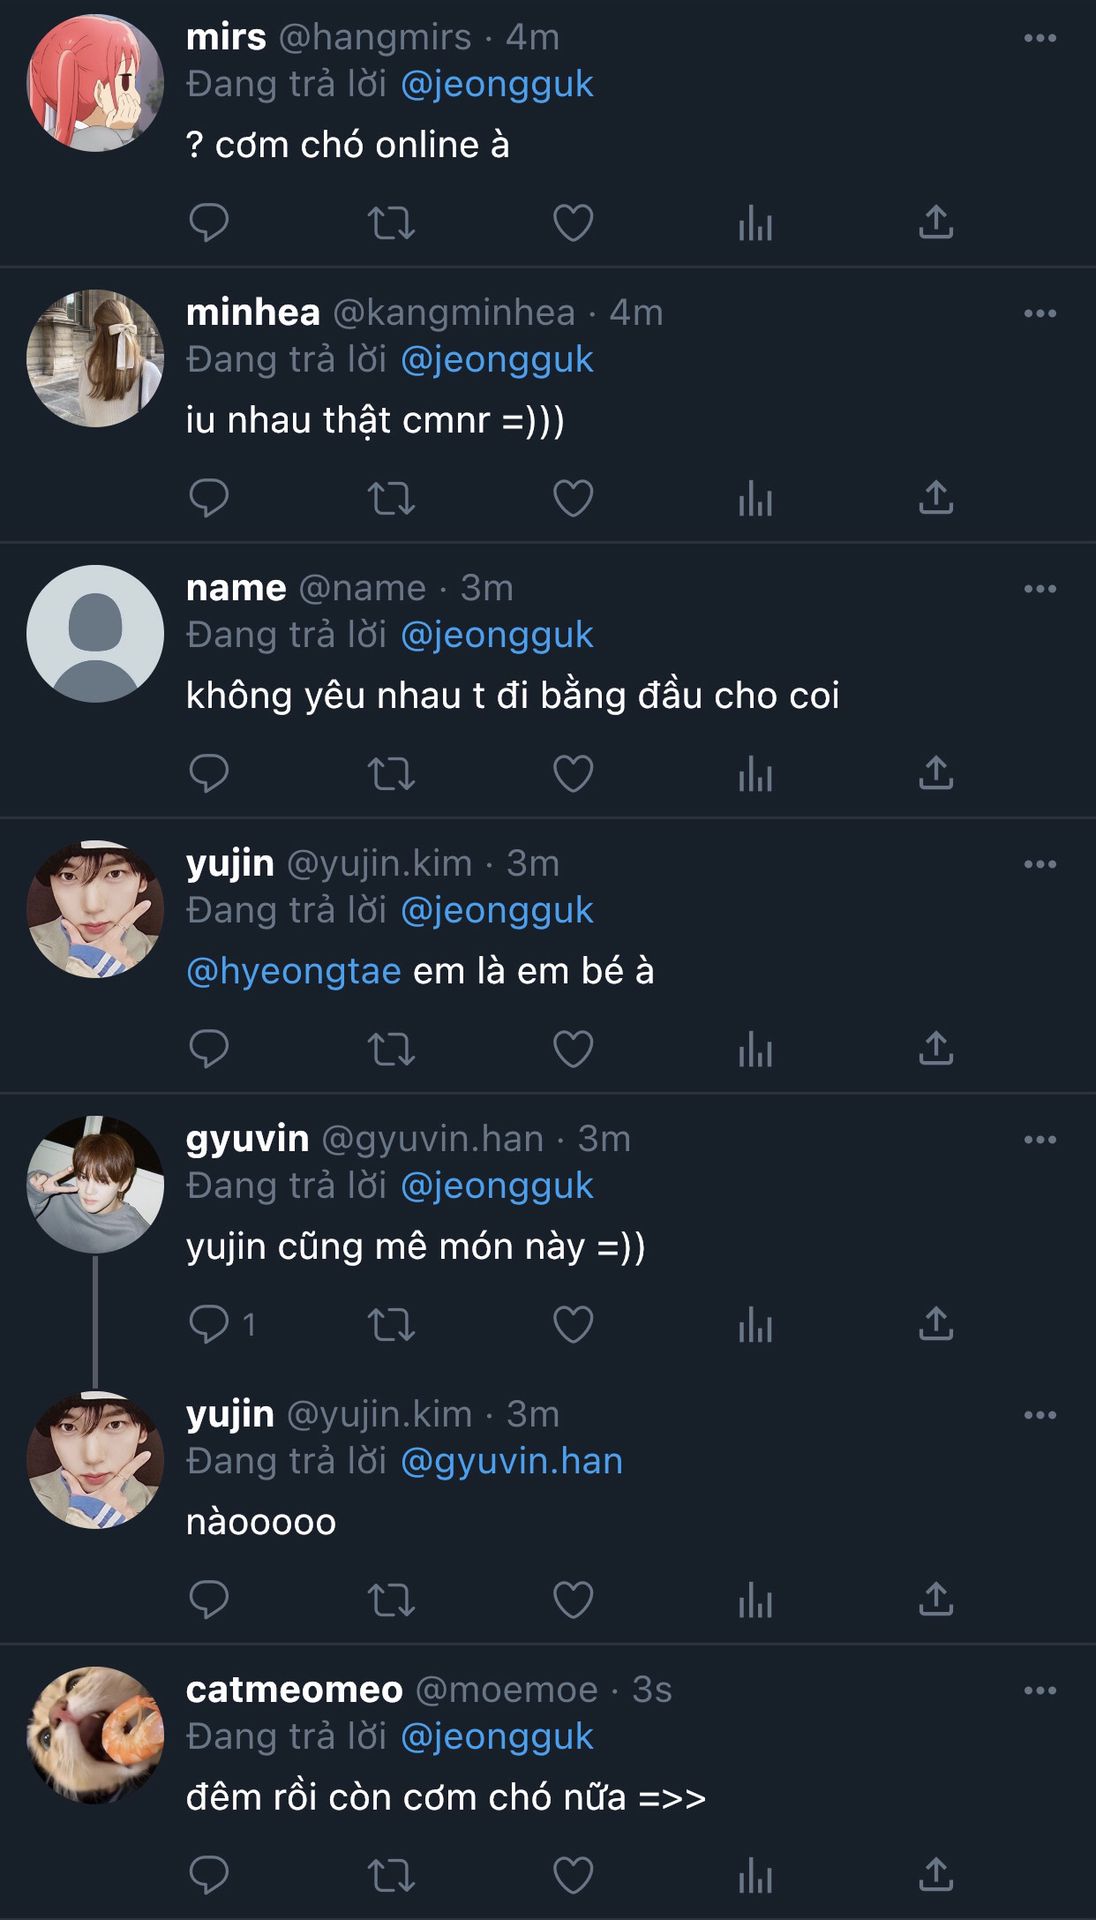This screenshot has width=1096, height=1920.
Task: Retweet the default-avatar name's tweet
Action: [391, 773]
